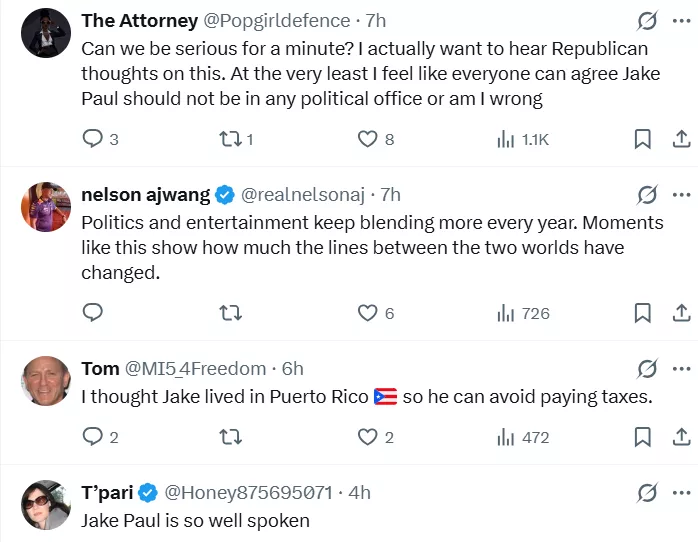
Task: Repost The Attorney's tweet
Action: tap(230, 139)
